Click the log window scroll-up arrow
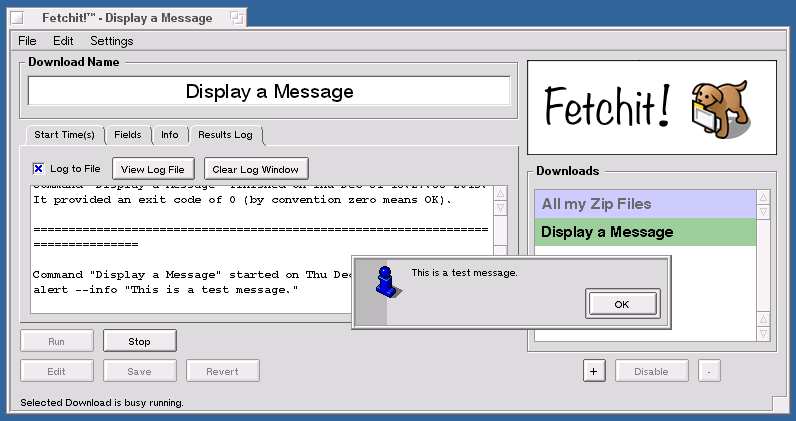Image resolution: width=796 pixels, height=421 pixels. tap(500, 193)
